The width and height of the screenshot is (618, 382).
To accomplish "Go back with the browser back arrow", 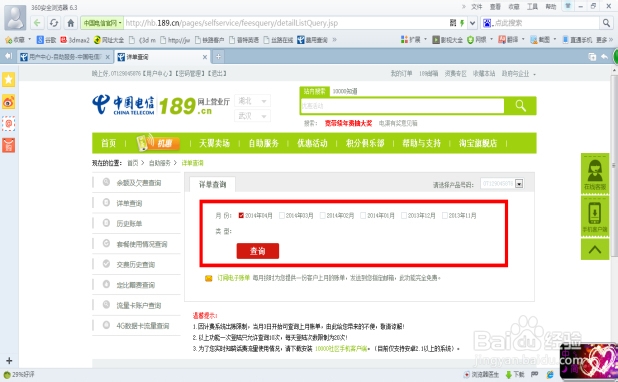I will [37, 23].
